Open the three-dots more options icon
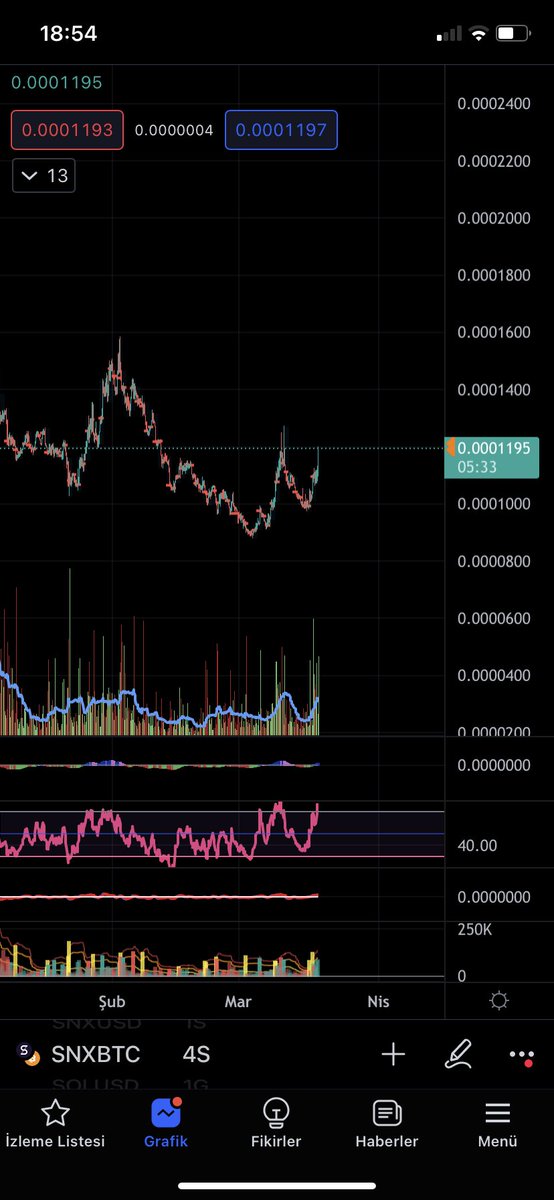The image size is (554, 1200). pyautogui.click(x=522, y=1054)
